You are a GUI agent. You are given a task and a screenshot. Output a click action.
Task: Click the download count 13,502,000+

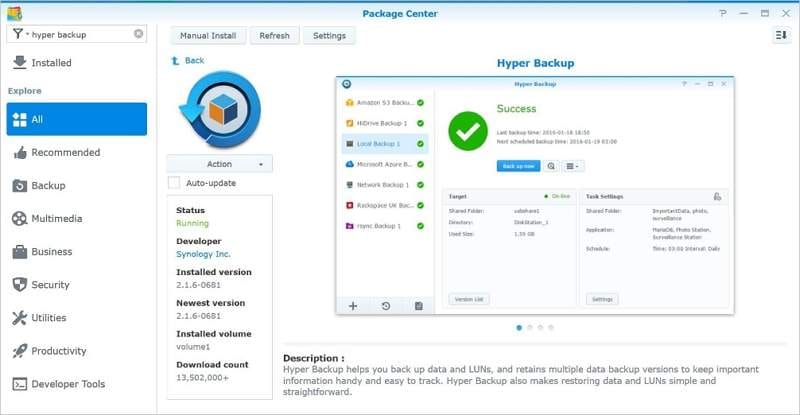203,377
